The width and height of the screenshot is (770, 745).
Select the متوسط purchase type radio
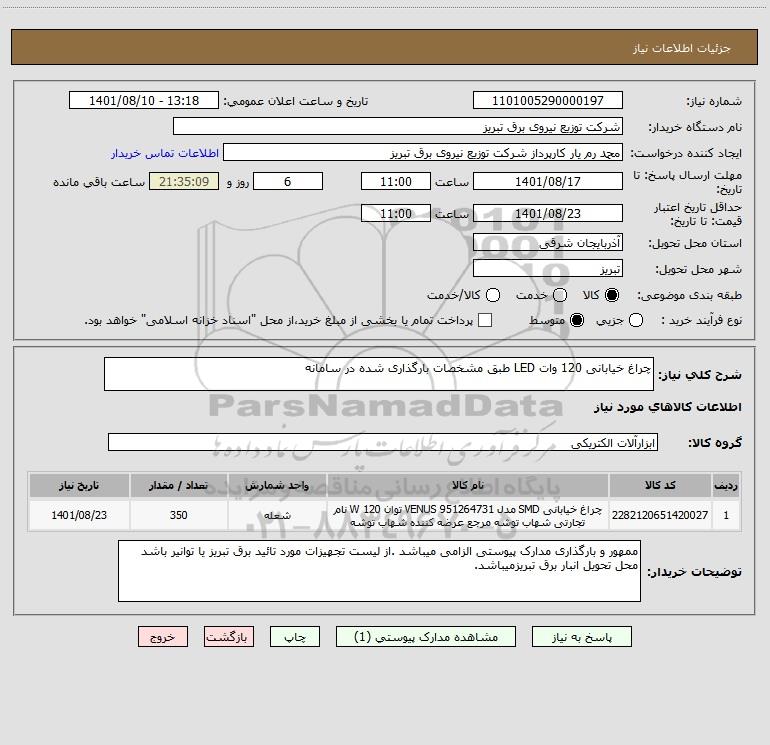(x=577, y=320)
